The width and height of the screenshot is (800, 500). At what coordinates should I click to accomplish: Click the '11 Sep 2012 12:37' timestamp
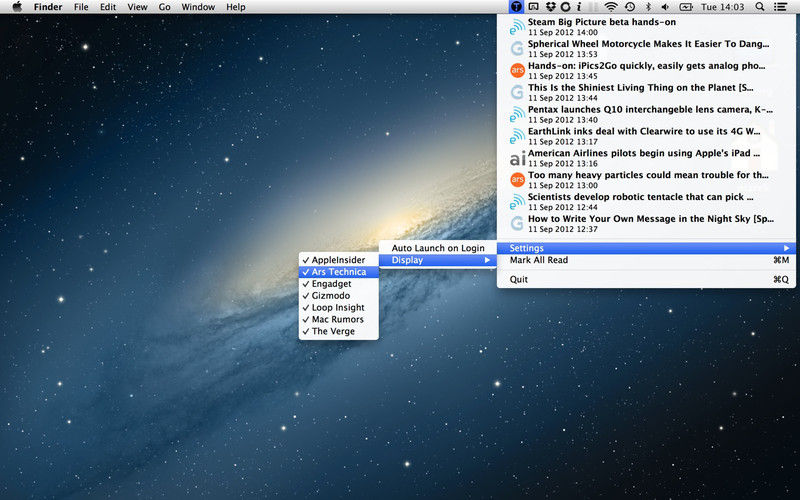click(563, 229)
